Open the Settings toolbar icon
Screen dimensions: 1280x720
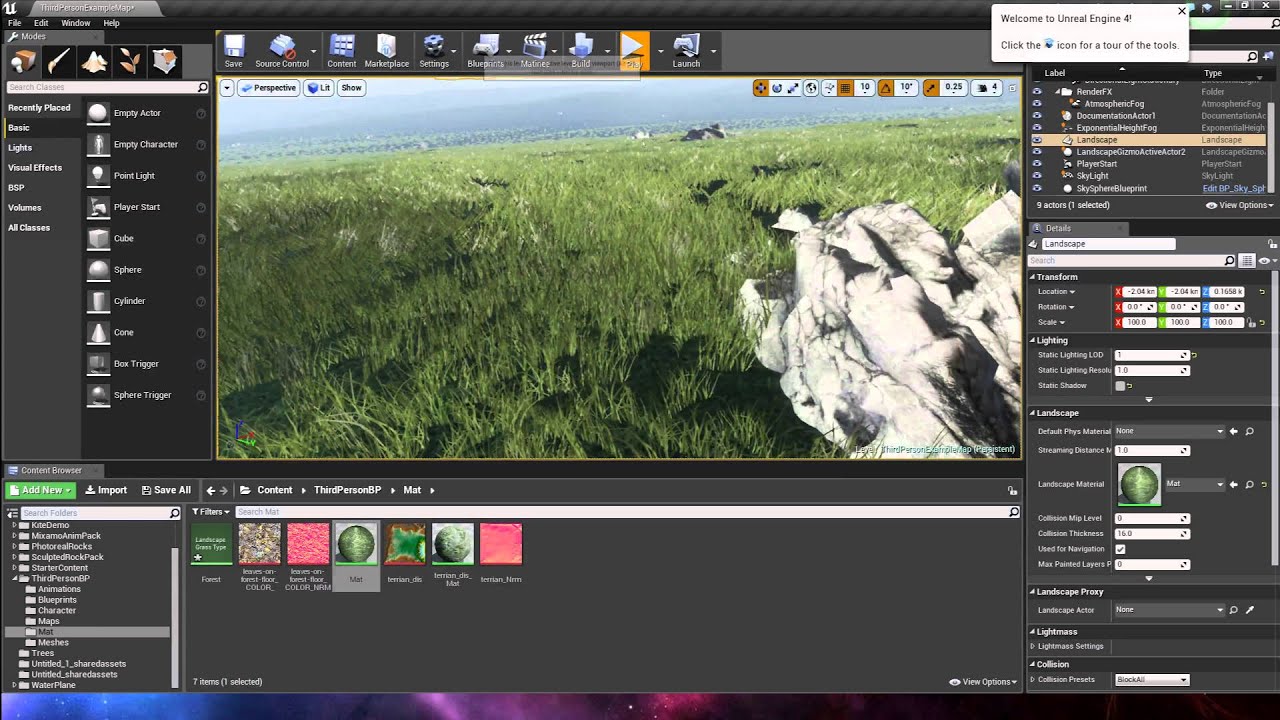[x=434, y=51]
